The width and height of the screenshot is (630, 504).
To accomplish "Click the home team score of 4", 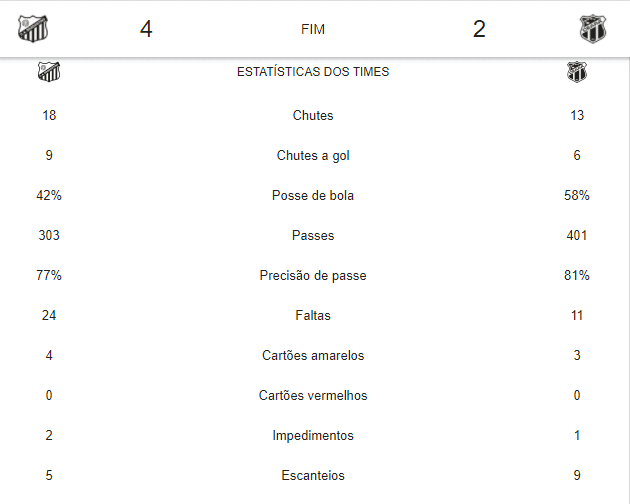I will point(146,29).
